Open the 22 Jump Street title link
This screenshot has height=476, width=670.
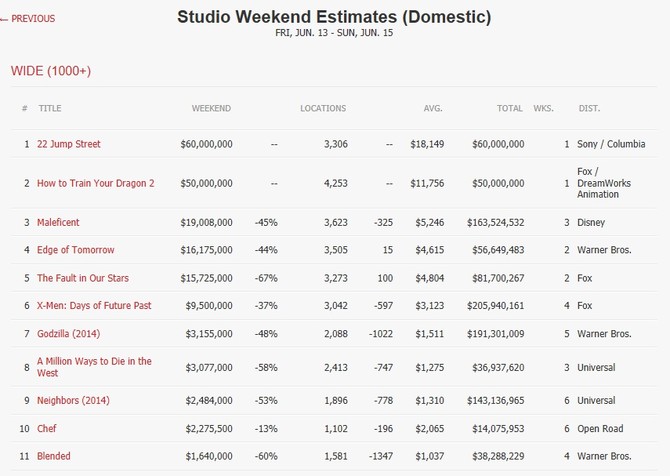(x=69, y=144)
